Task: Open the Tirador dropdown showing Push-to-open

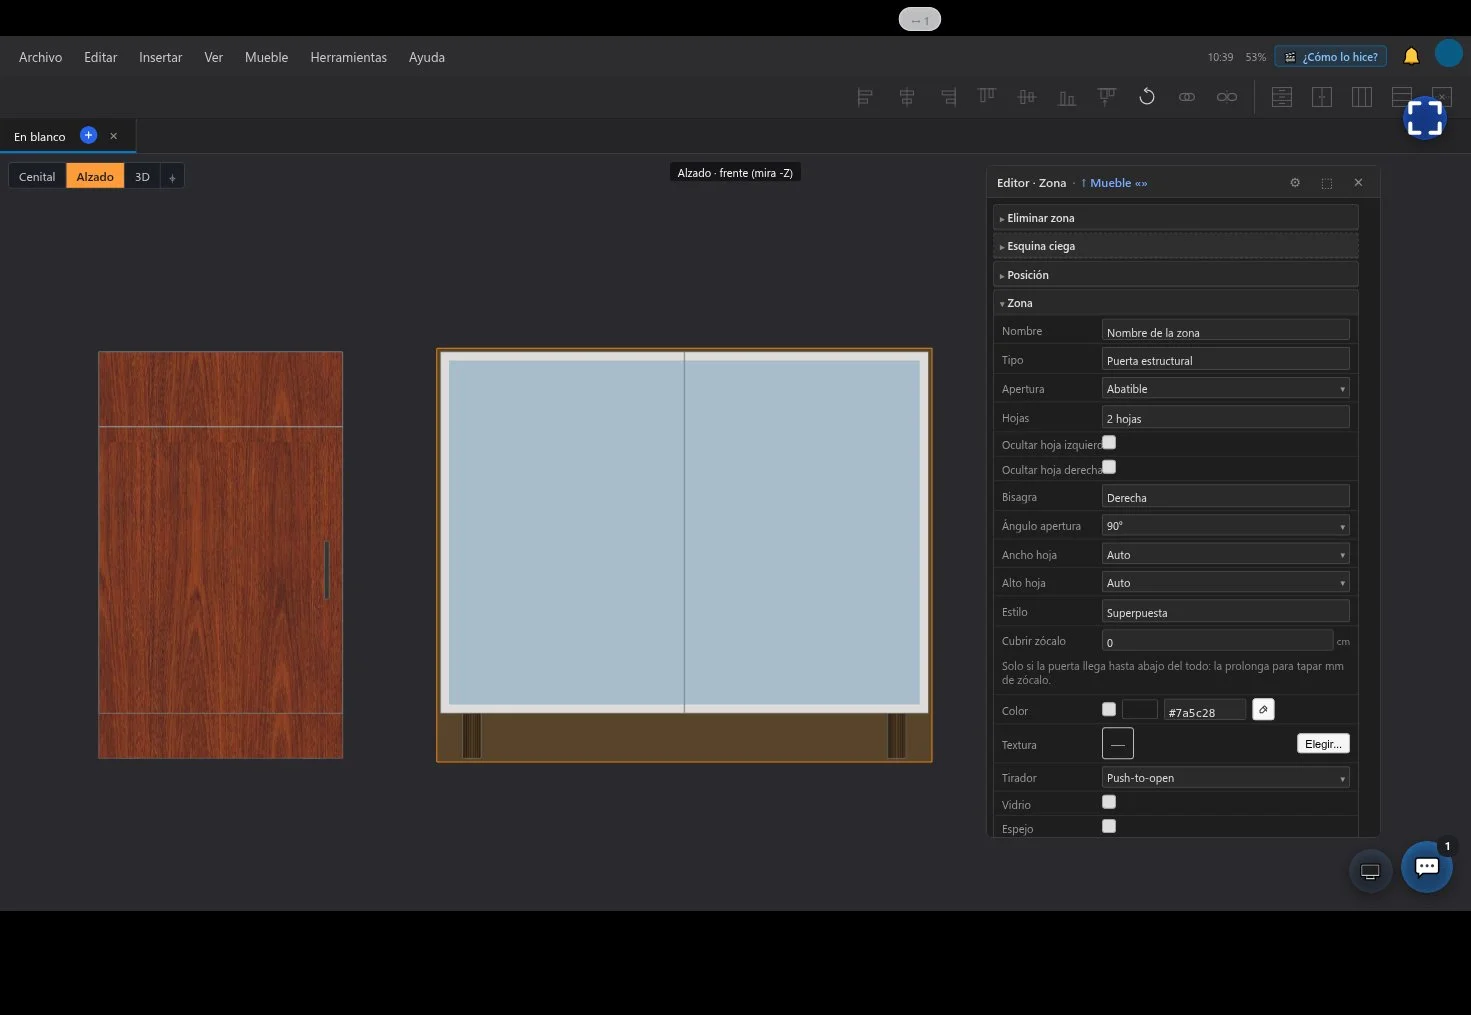Action: 1226,777
